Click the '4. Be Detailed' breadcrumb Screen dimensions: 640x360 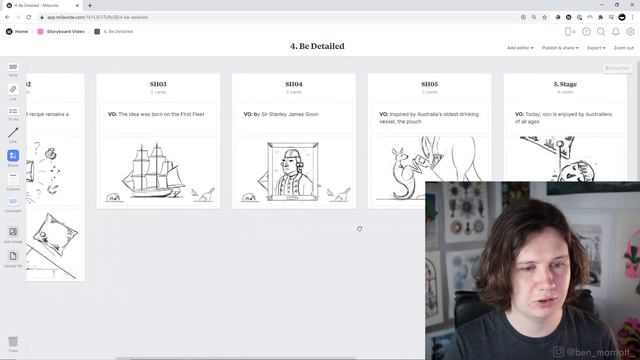pyautogui.click(x=113, y=31)
